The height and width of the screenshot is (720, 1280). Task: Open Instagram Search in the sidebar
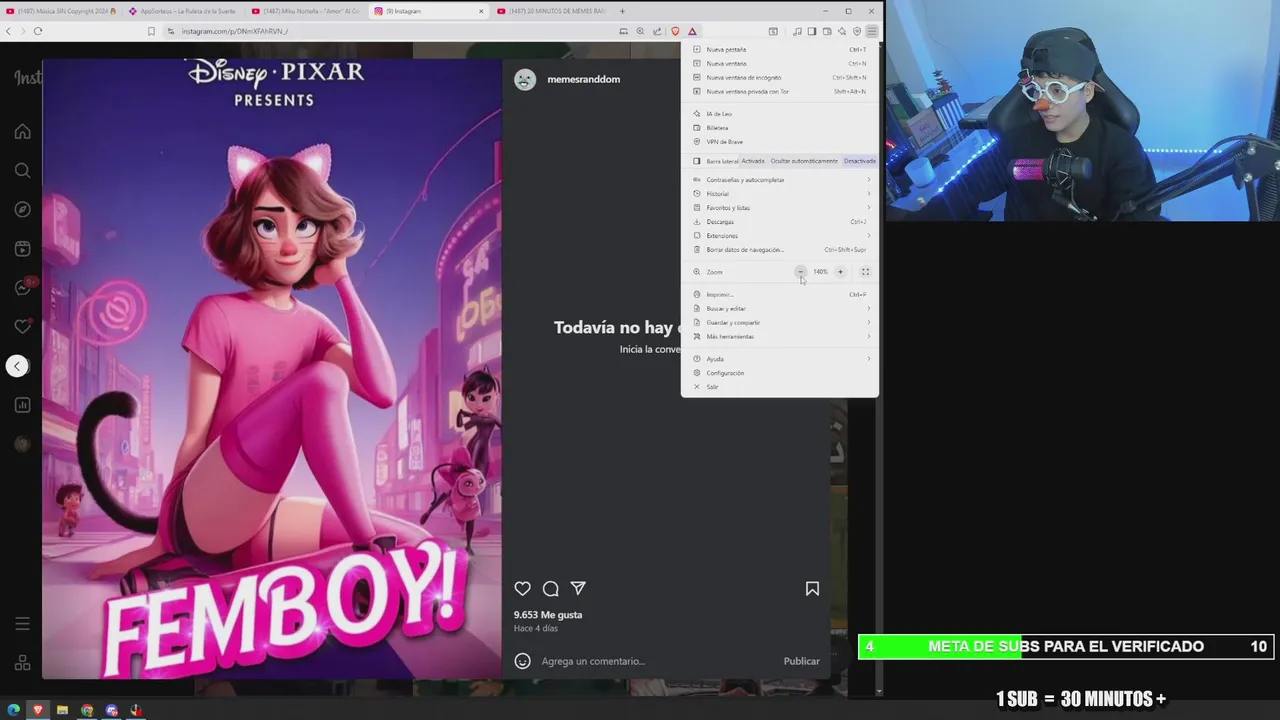[22, 171]
